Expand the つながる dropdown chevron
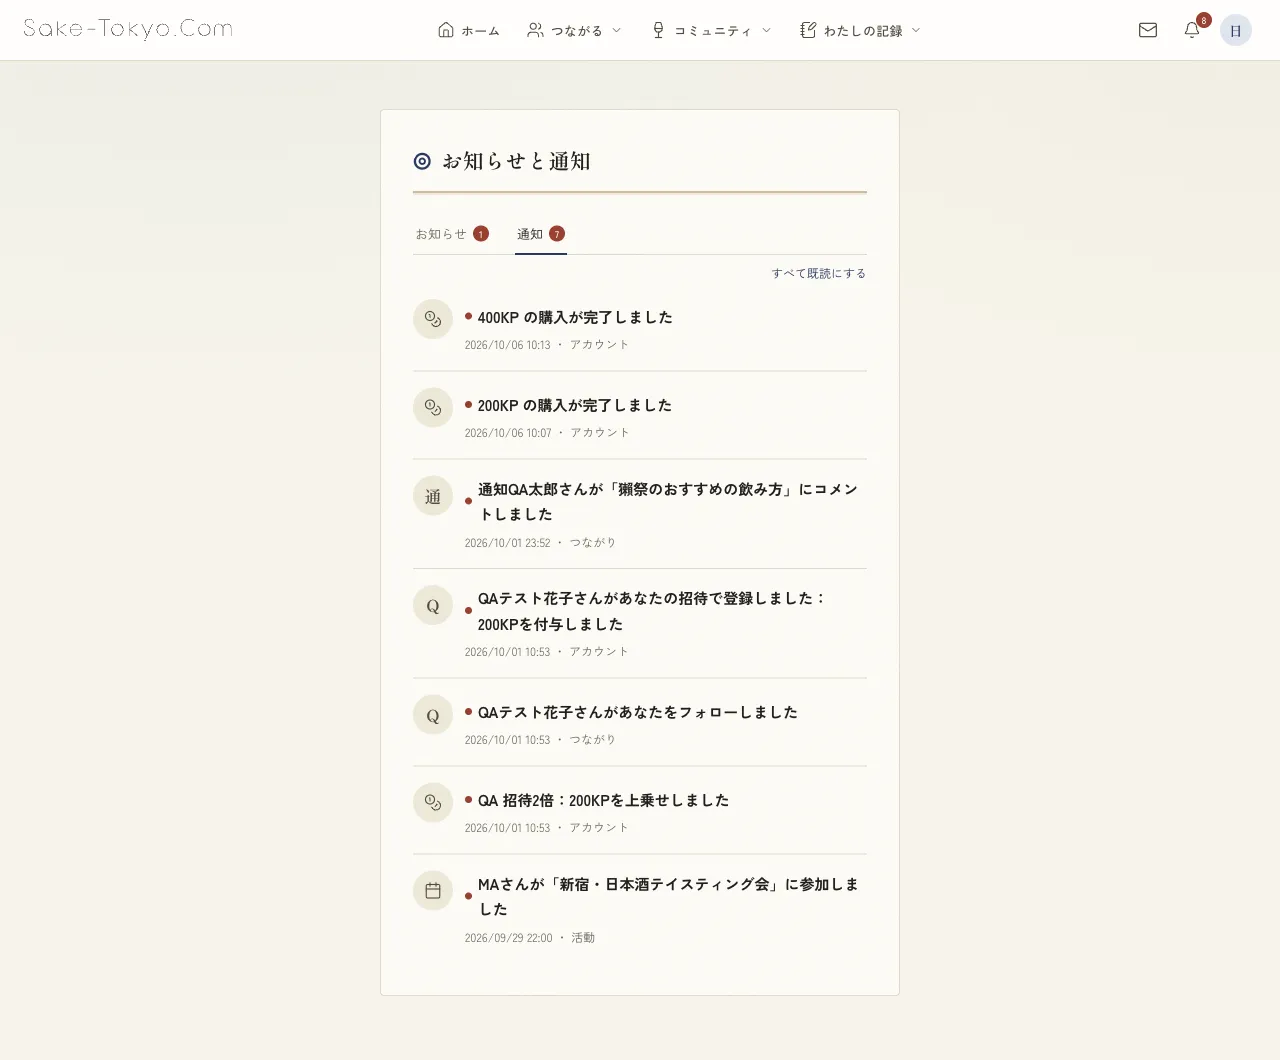 [x=616, y=30]
